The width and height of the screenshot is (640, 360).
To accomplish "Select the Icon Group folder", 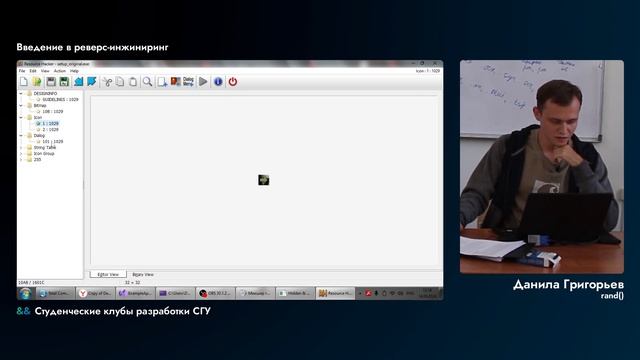I will 44,153.
